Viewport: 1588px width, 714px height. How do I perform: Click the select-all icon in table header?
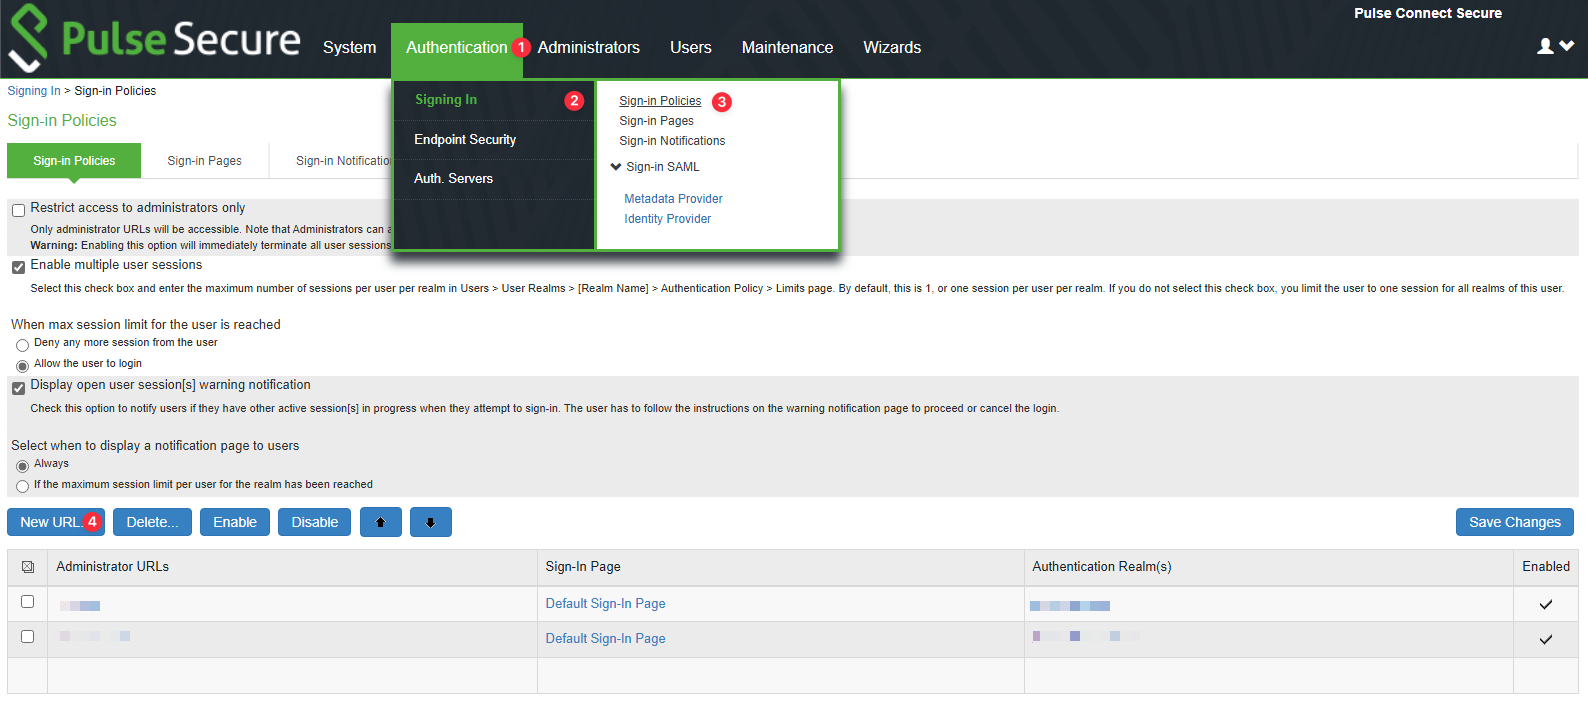coord(28,567)
